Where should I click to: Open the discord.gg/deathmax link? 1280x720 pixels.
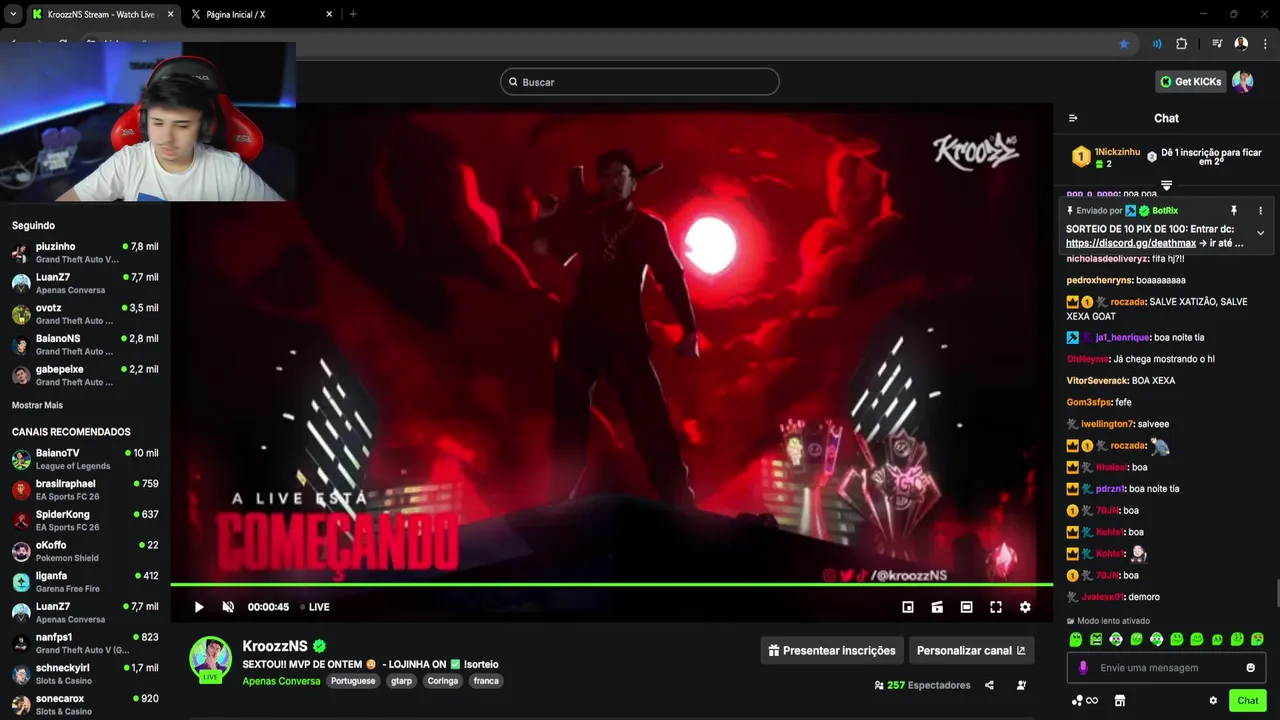[x=1131, y=243]
